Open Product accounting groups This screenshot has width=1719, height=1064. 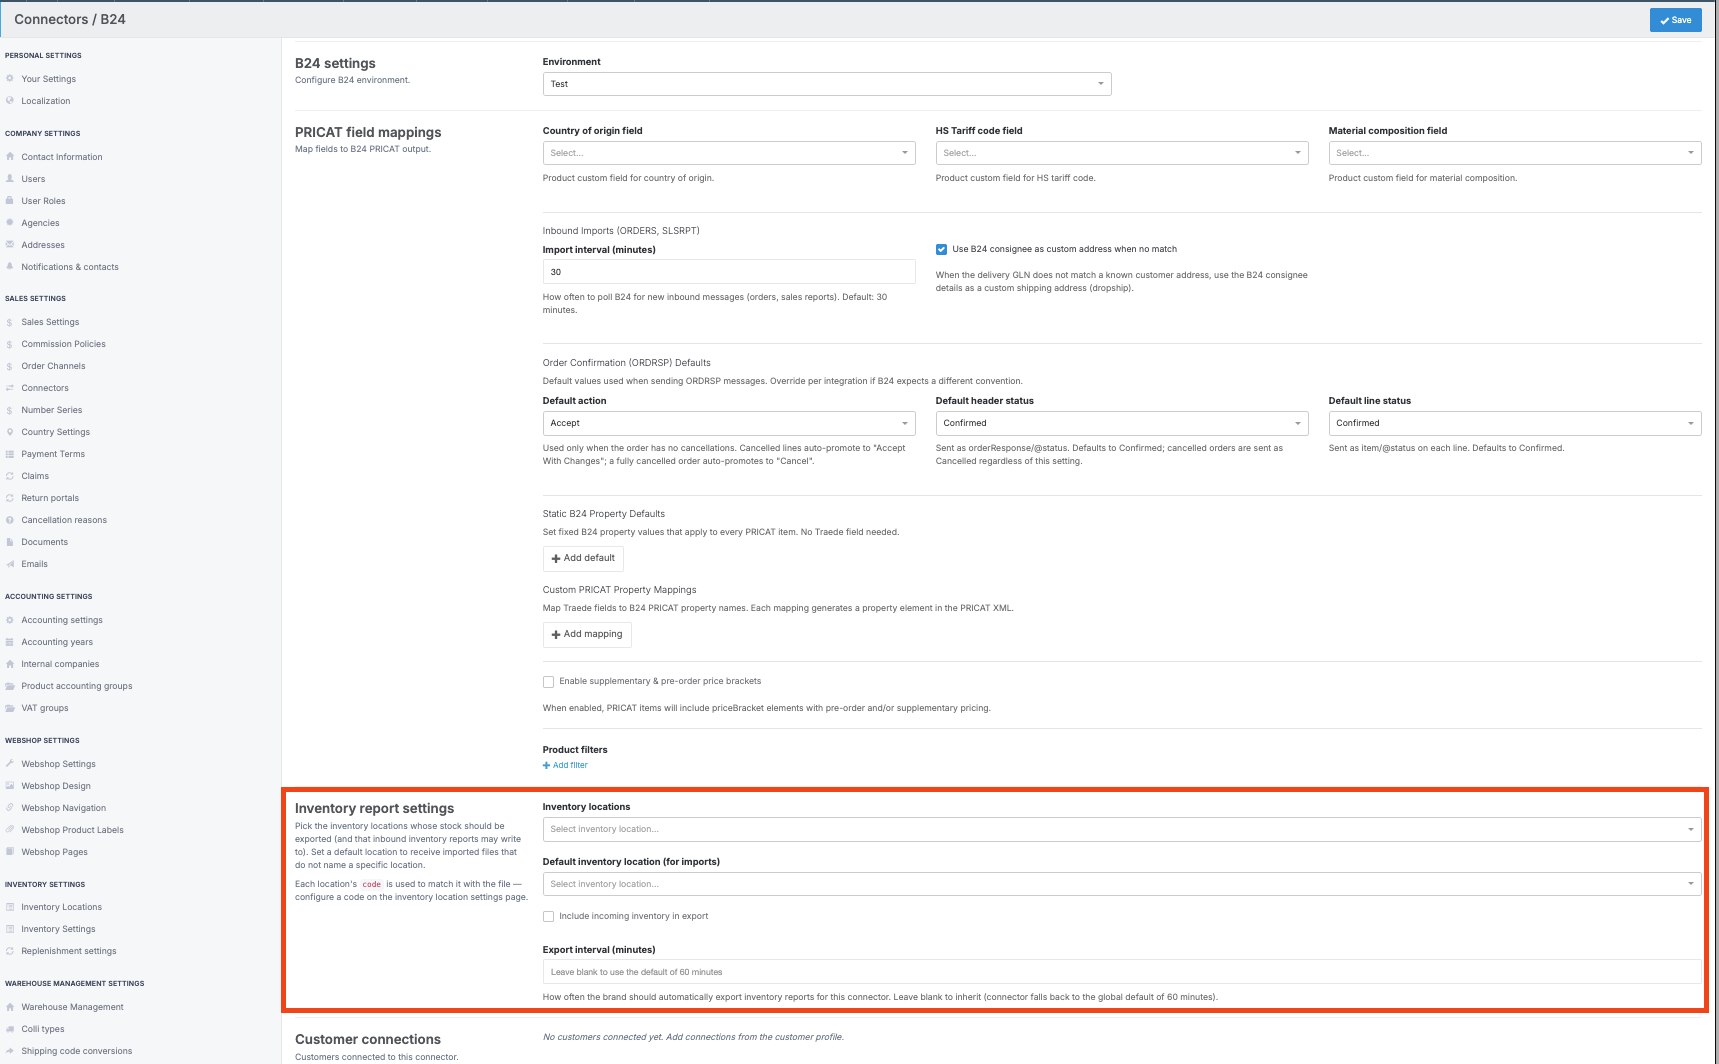pos(77,686)
